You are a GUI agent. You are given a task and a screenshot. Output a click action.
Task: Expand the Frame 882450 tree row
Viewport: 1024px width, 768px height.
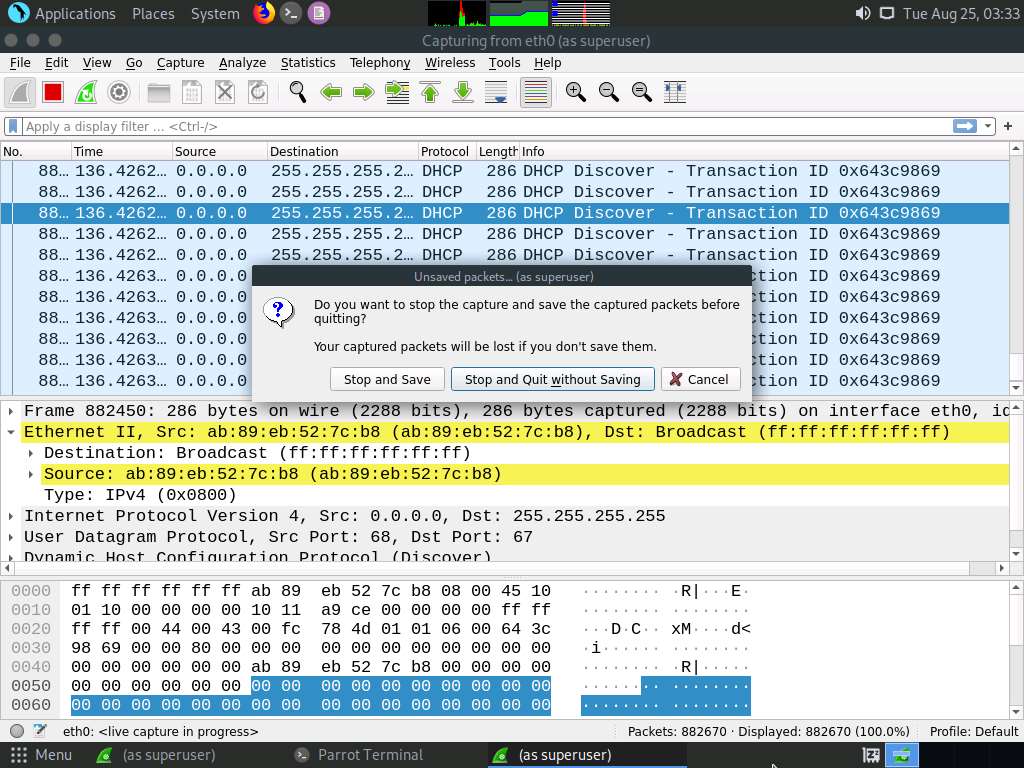click(x=10, y=411)
